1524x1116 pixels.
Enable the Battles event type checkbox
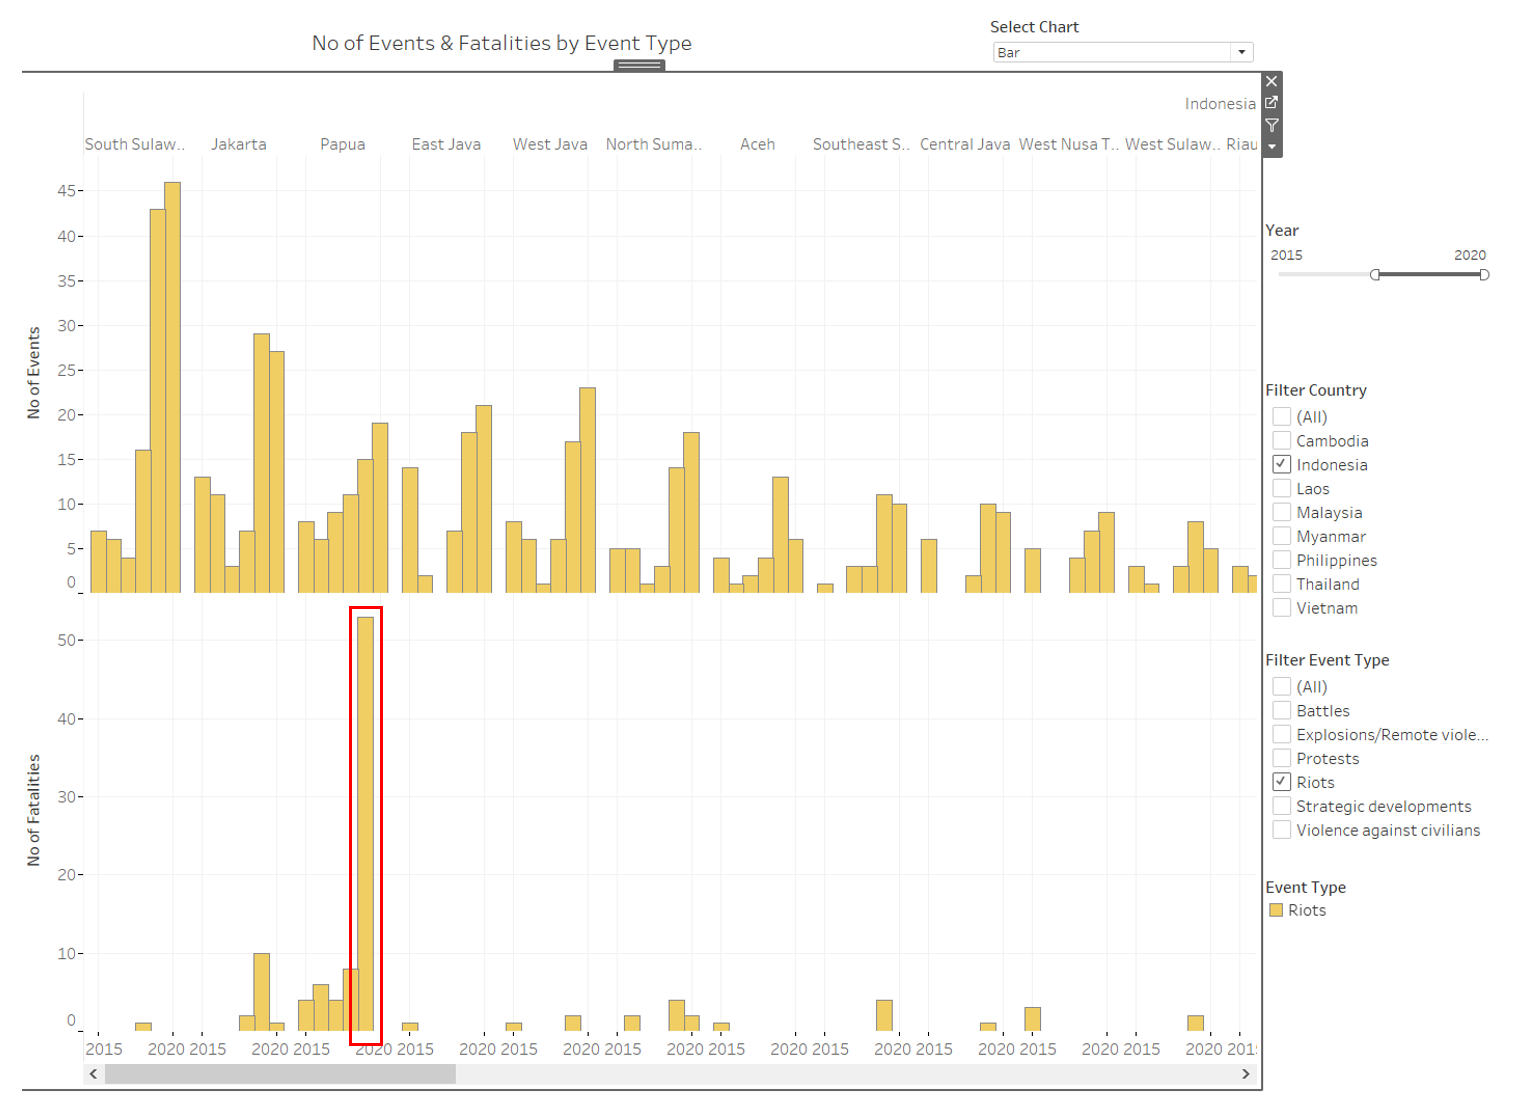click(x=1281, y=710)
